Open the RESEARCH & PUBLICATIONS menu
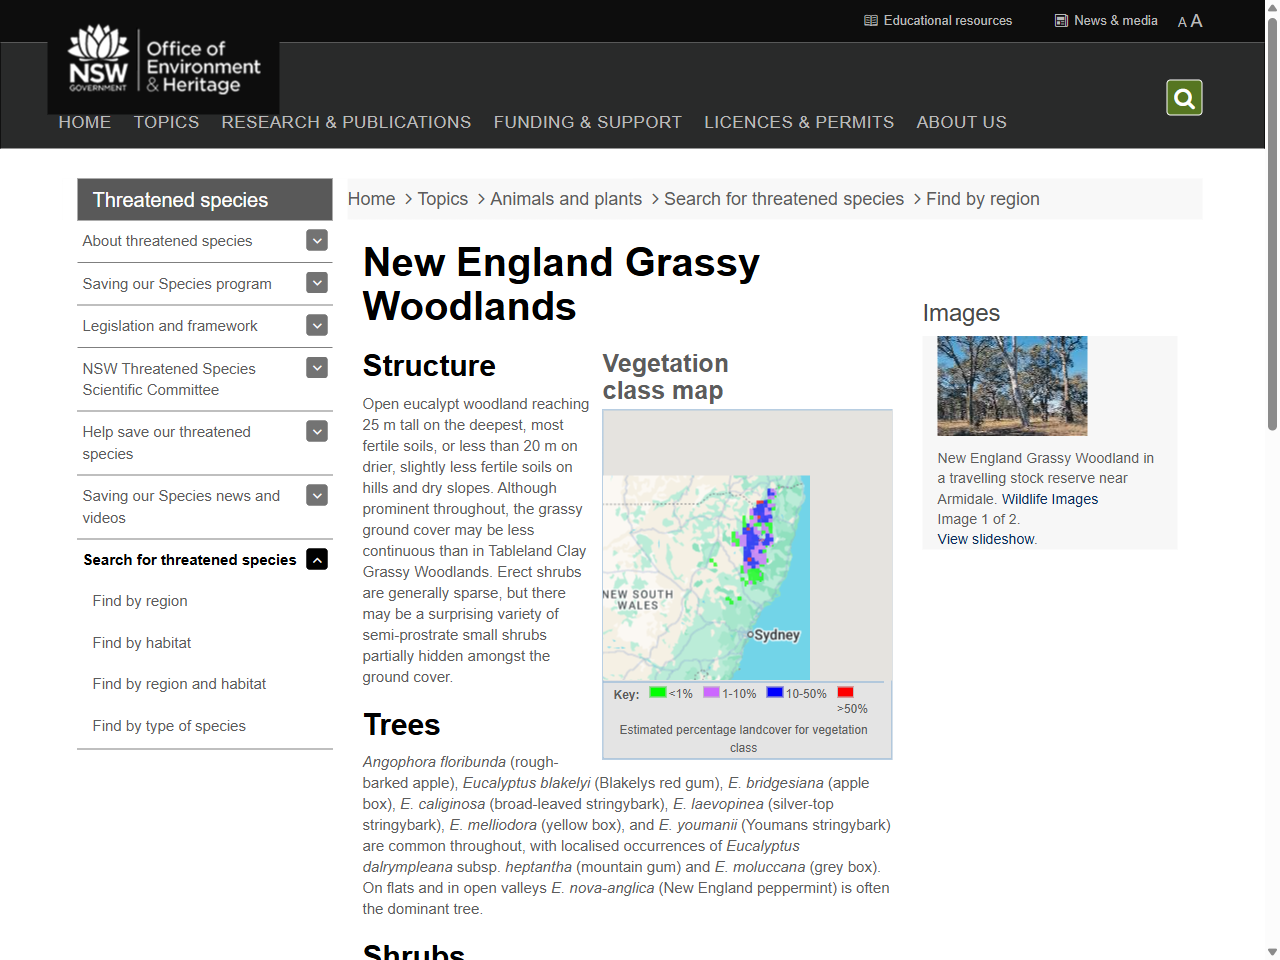 346,122
